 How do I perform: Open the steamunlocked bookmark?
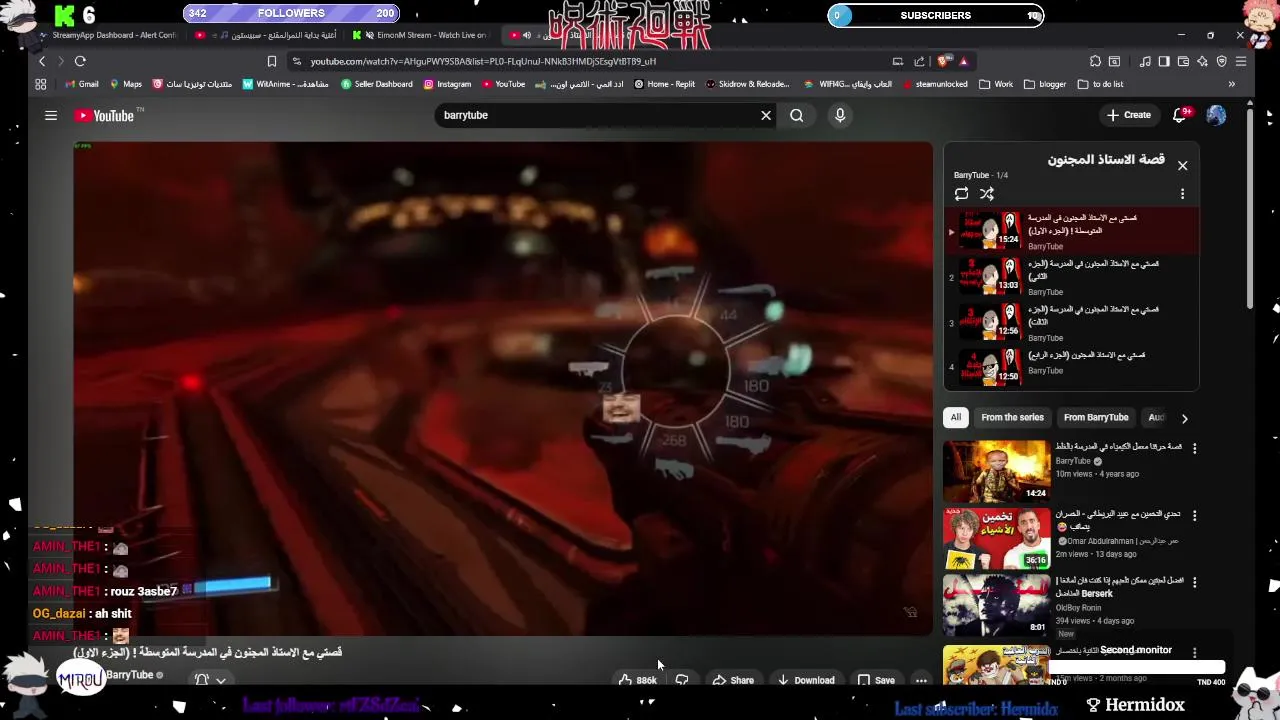click(935, 84)
